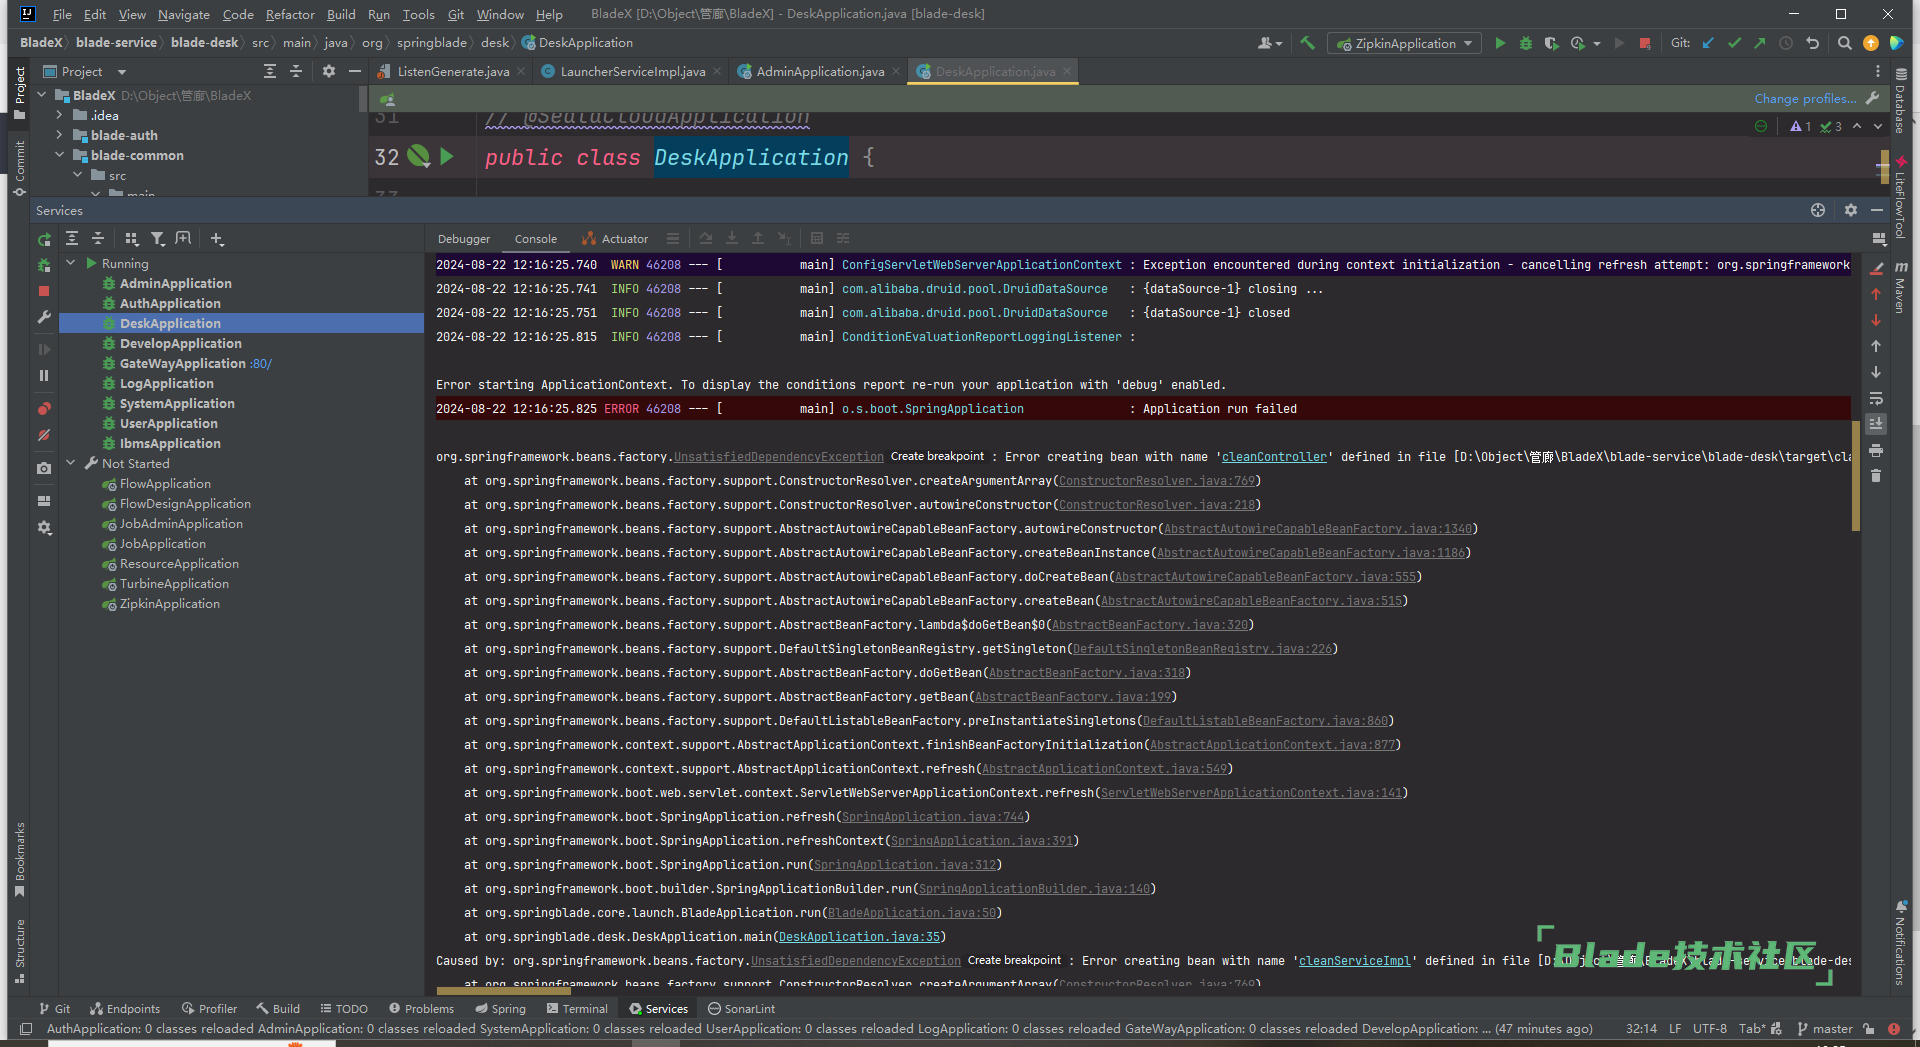Click Change profiles link

coord(1804,98)
